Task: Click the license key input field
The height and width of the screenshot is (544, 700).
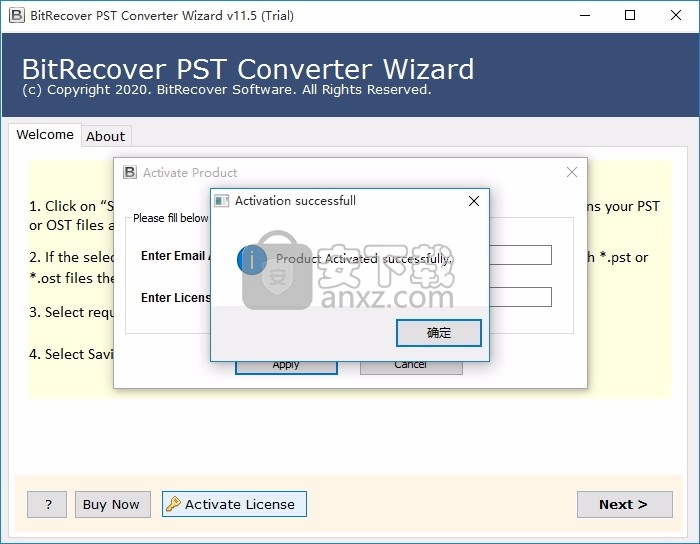Action: coord(521,297)
